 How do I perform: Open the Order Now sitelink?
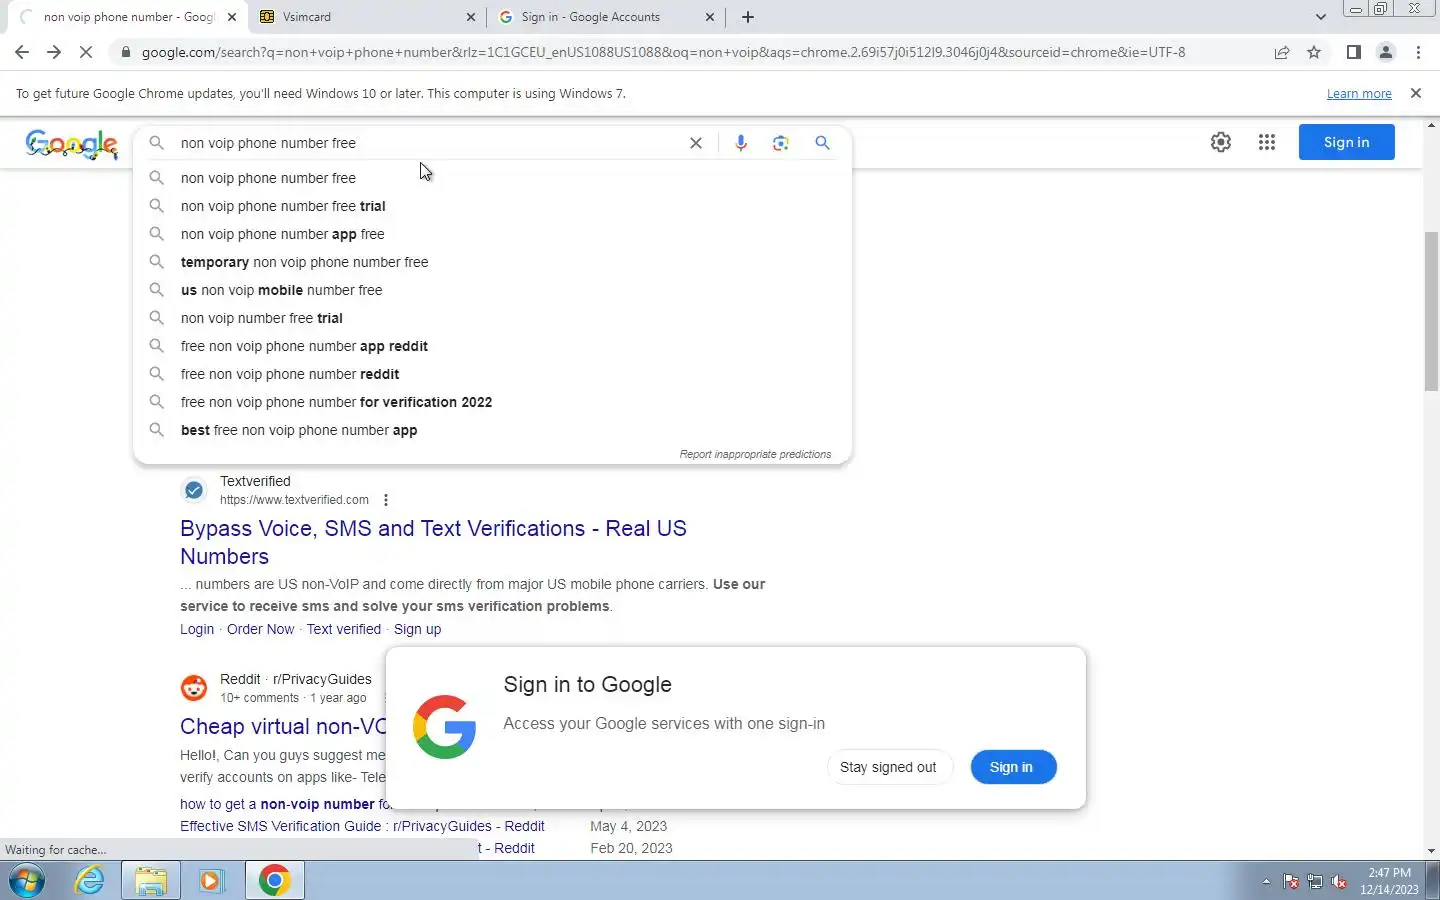tap(260, 629)
